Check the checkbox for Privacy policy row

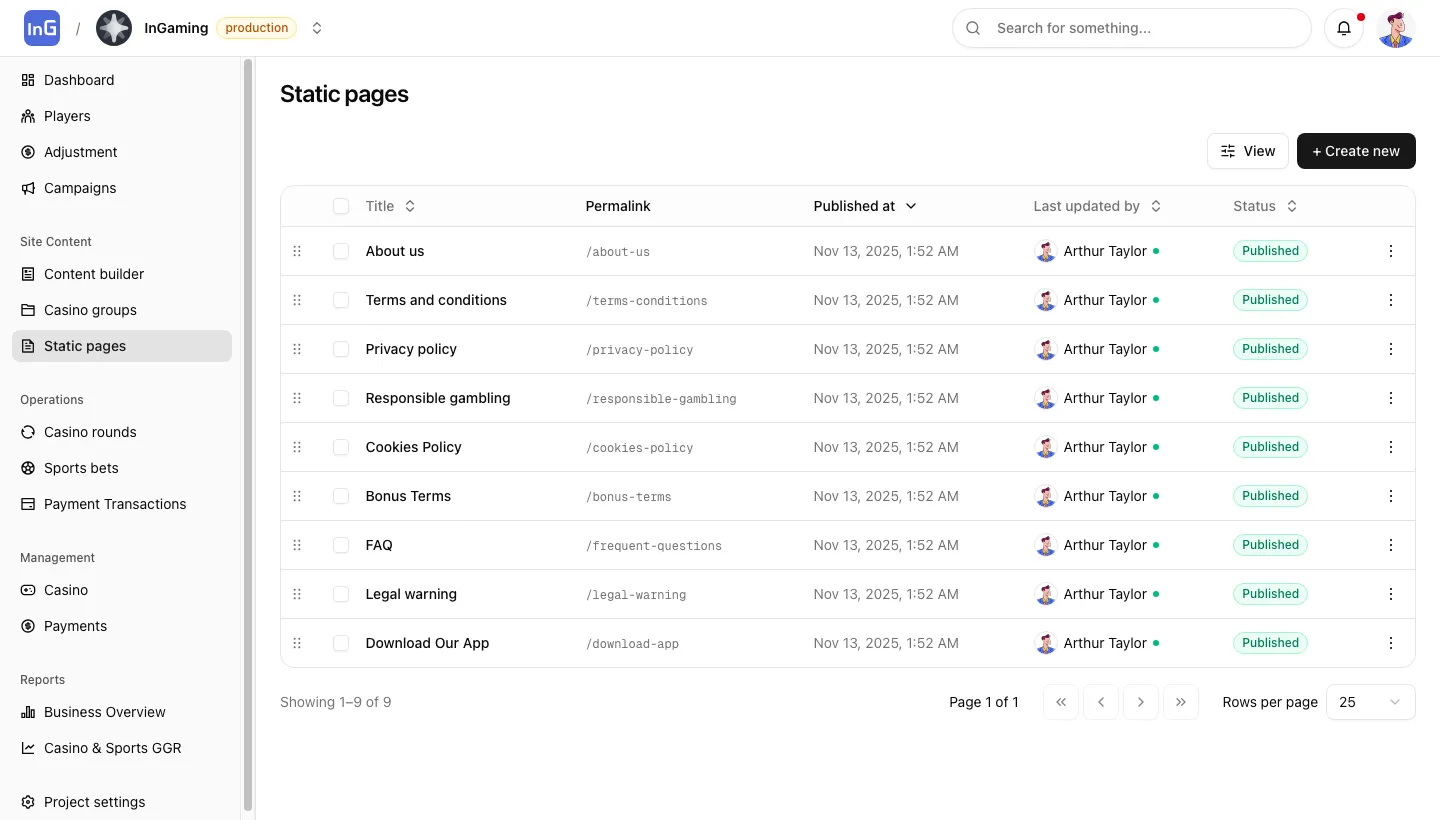tap(341, 349)
